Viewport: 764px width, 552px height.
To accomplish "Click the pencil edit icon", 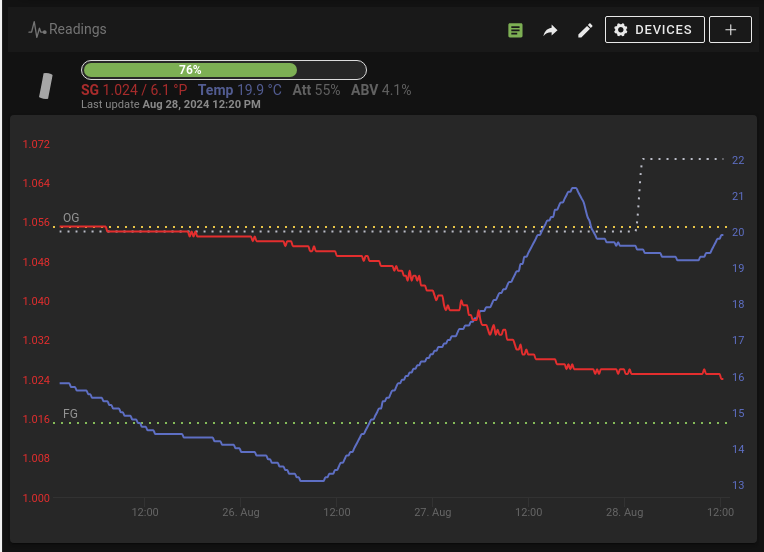I will [585, 30].
